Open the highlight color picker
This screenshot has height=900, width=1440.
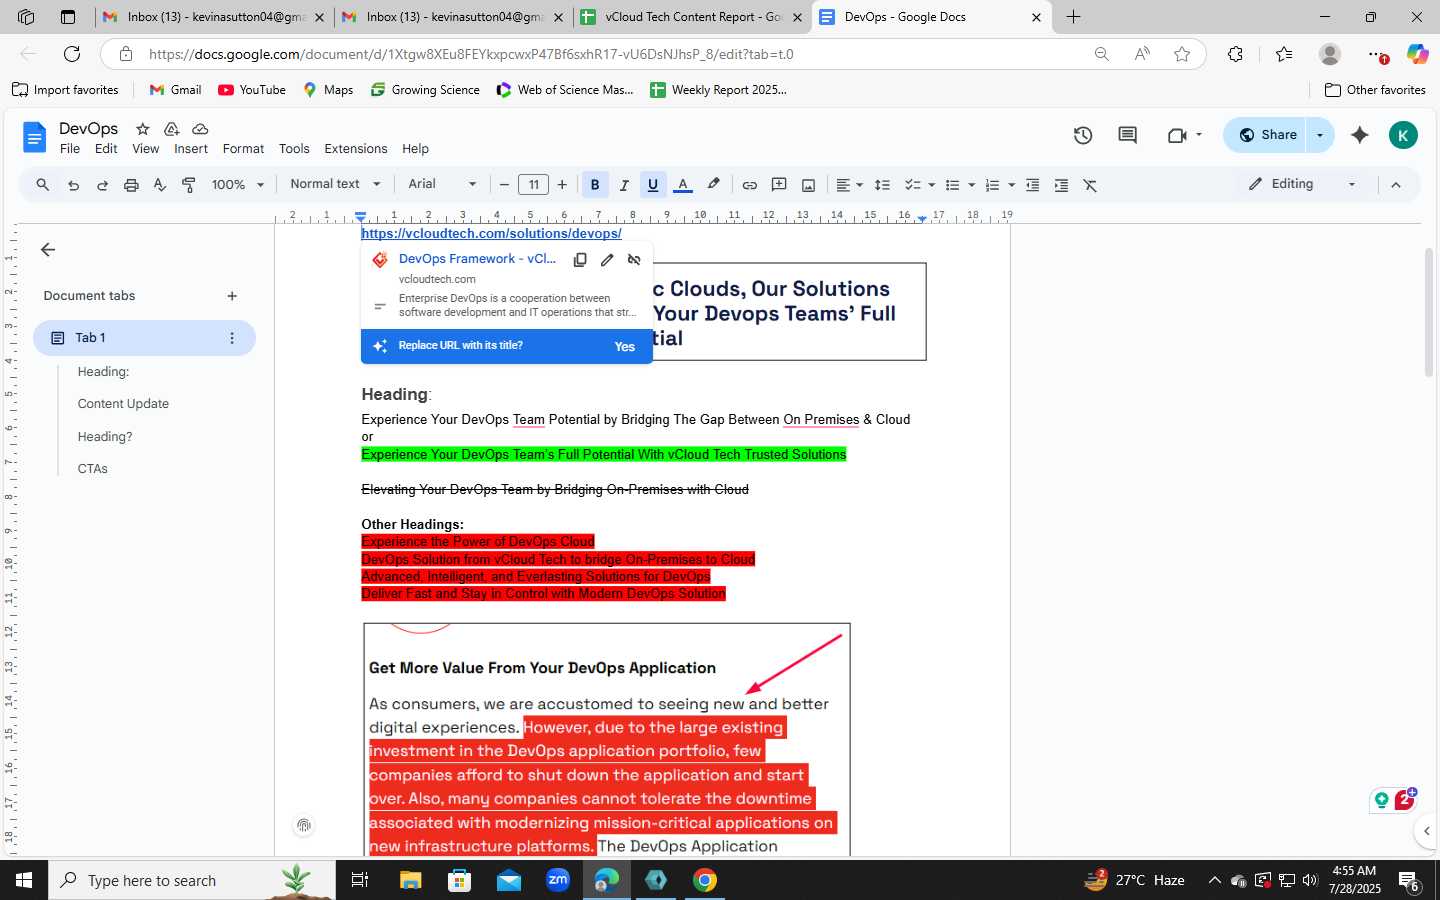pyautogui.click(x=713, y=185)
